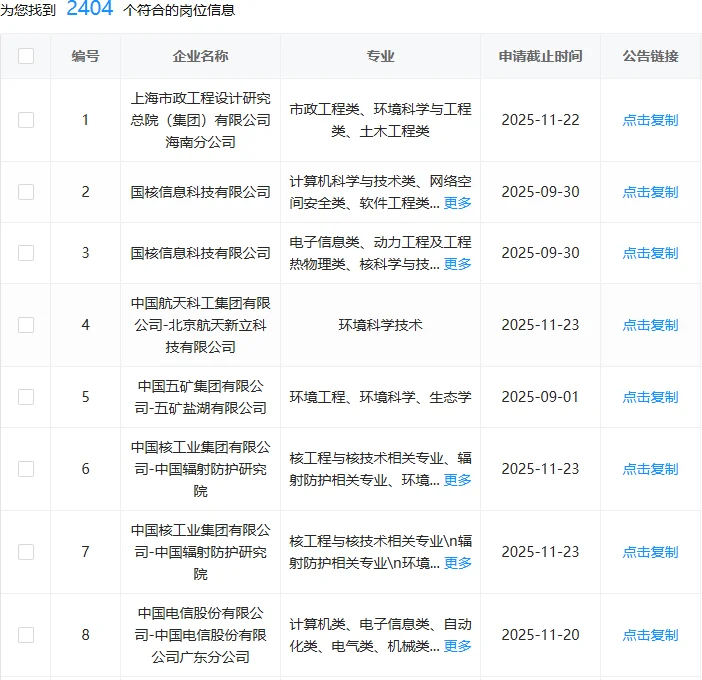Select company 中国航天科工集团 北京航天新立科技
702x680 pixels.
click(201, 325)
